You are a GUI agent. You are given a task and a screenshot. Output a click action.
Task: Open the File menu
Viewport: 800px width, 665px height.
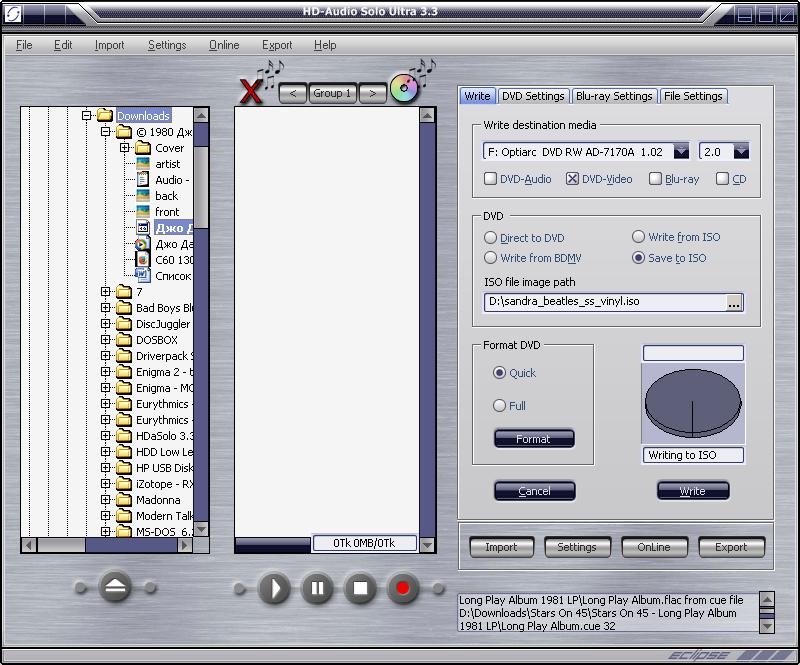tap(24, 45)
